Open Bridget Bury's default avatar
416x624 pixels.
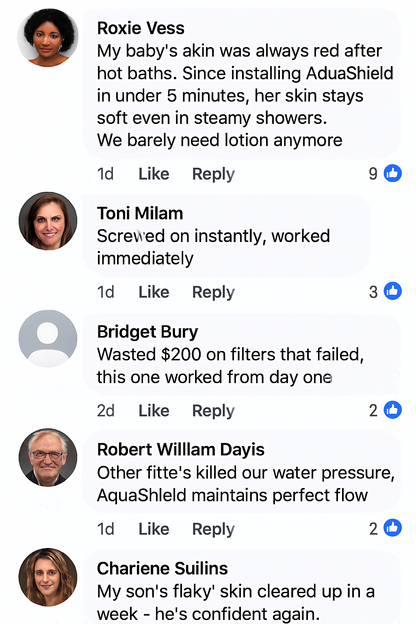(x=48, y=339)
